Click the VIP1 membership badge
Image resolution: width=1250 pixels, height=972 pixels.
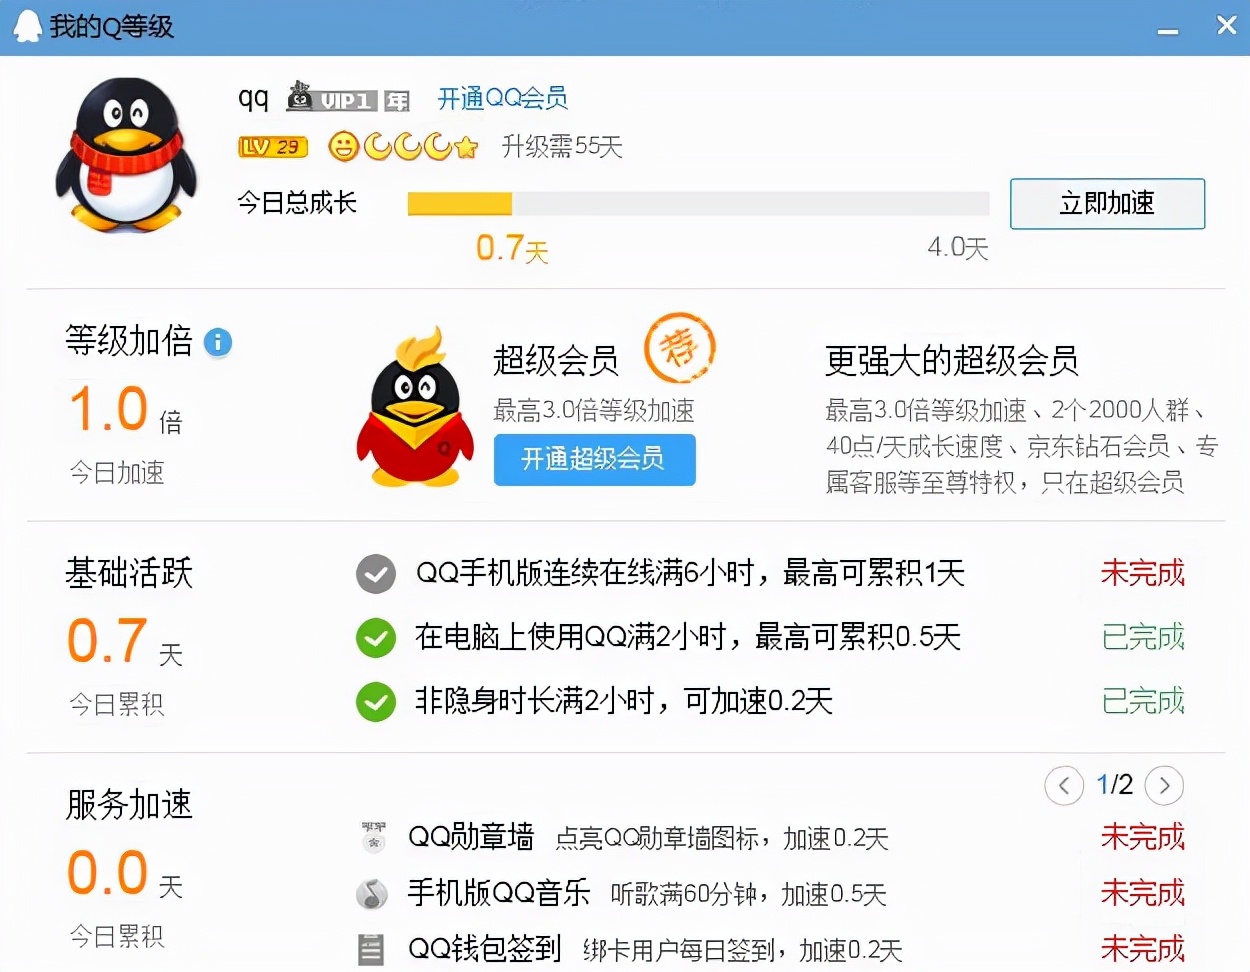[x=340, y=99]
